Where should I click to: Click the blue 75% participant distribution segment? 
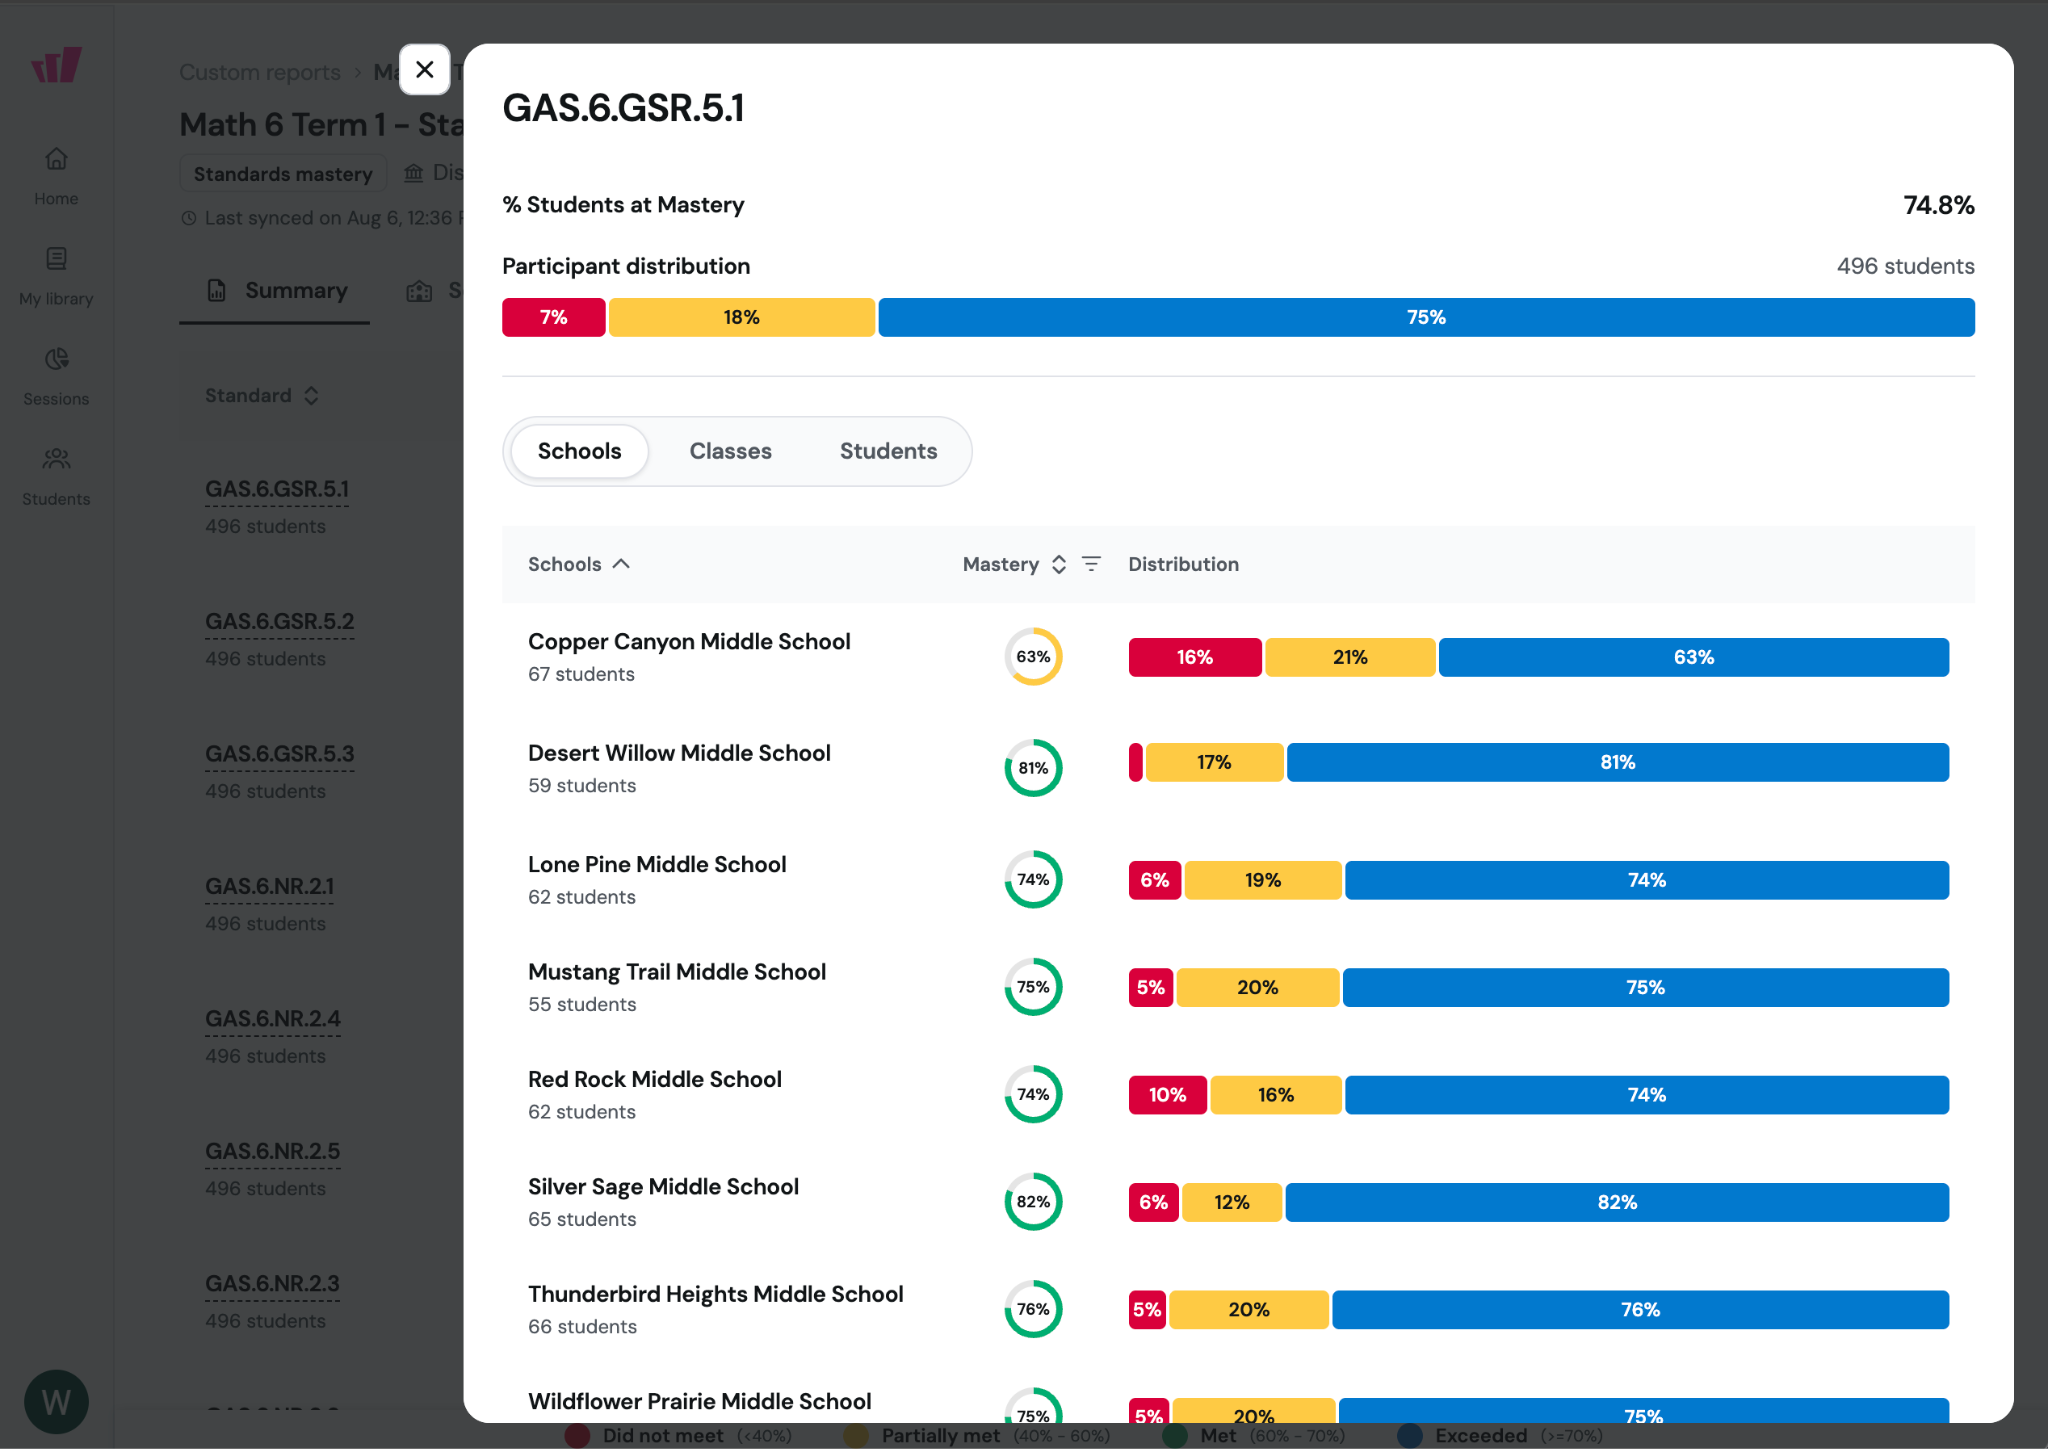click(1426, 317)
